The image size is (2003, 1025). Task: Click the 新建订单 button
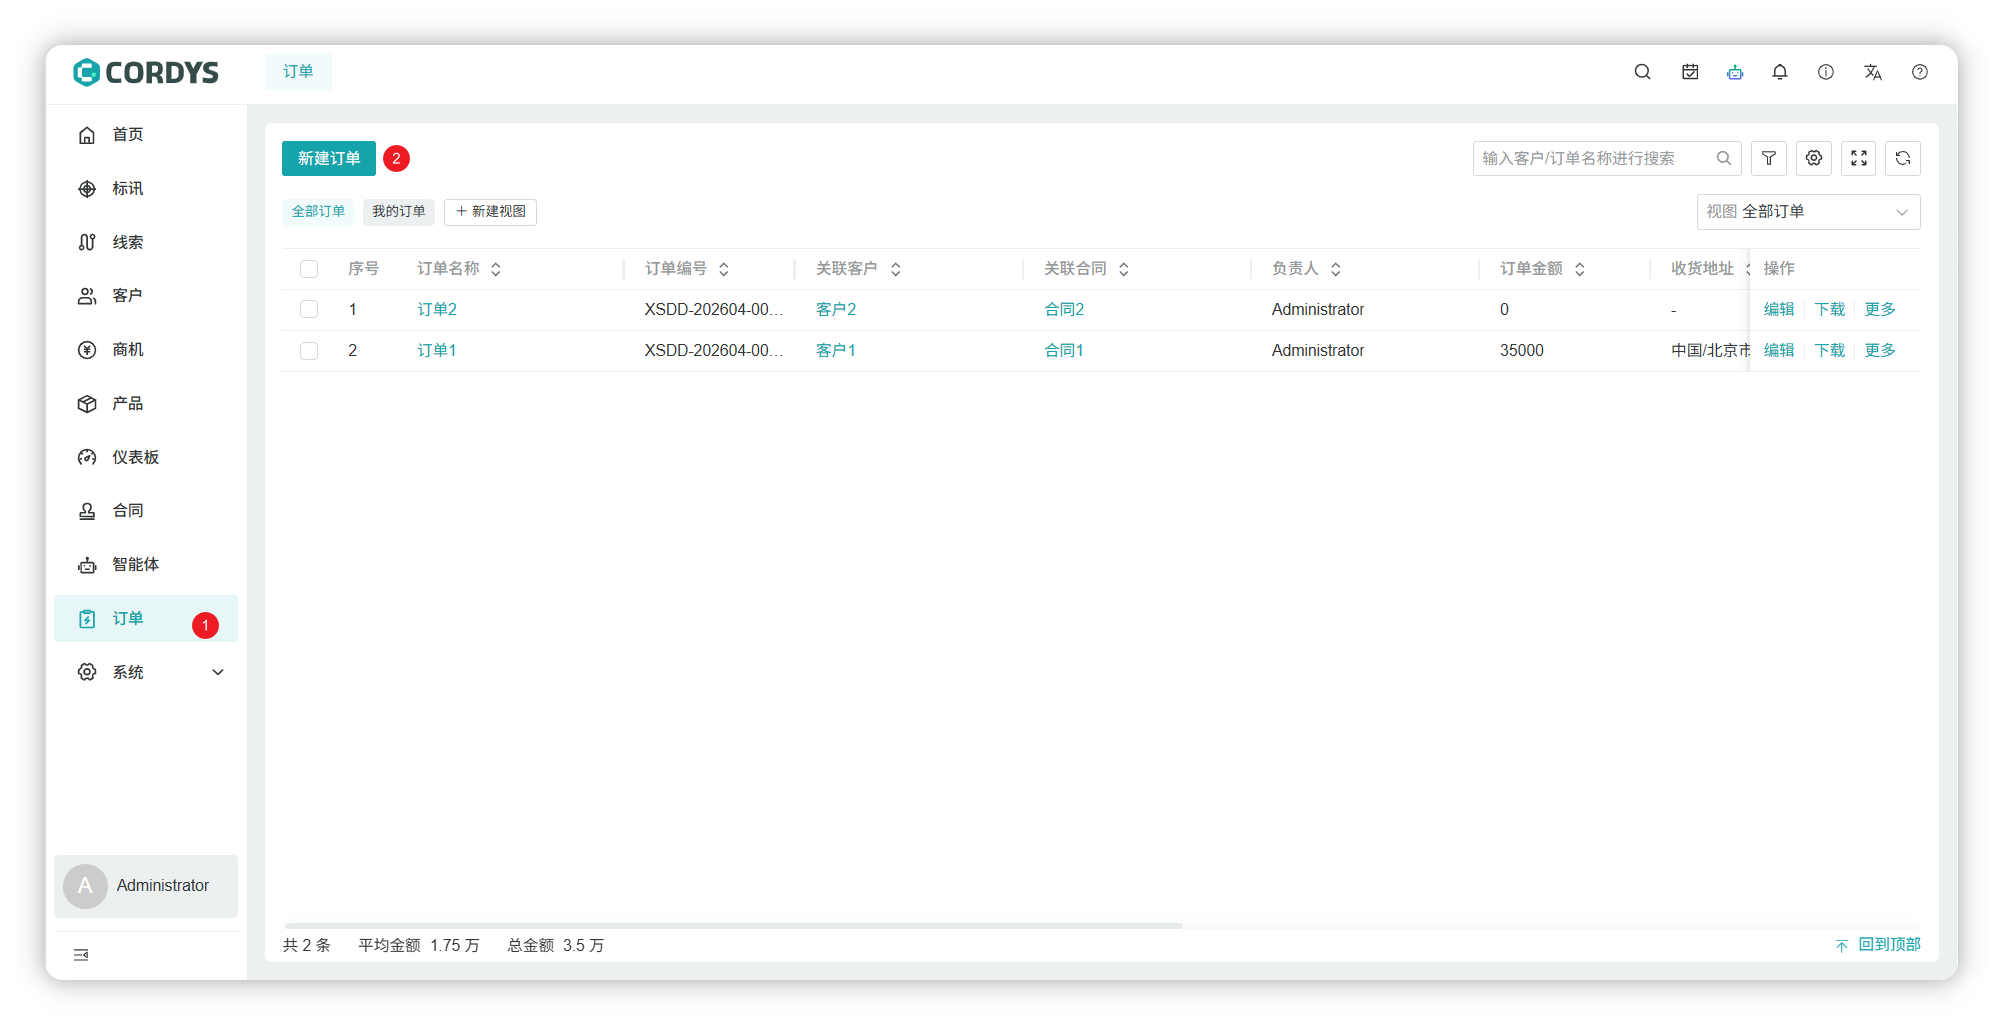coord(328,158)
